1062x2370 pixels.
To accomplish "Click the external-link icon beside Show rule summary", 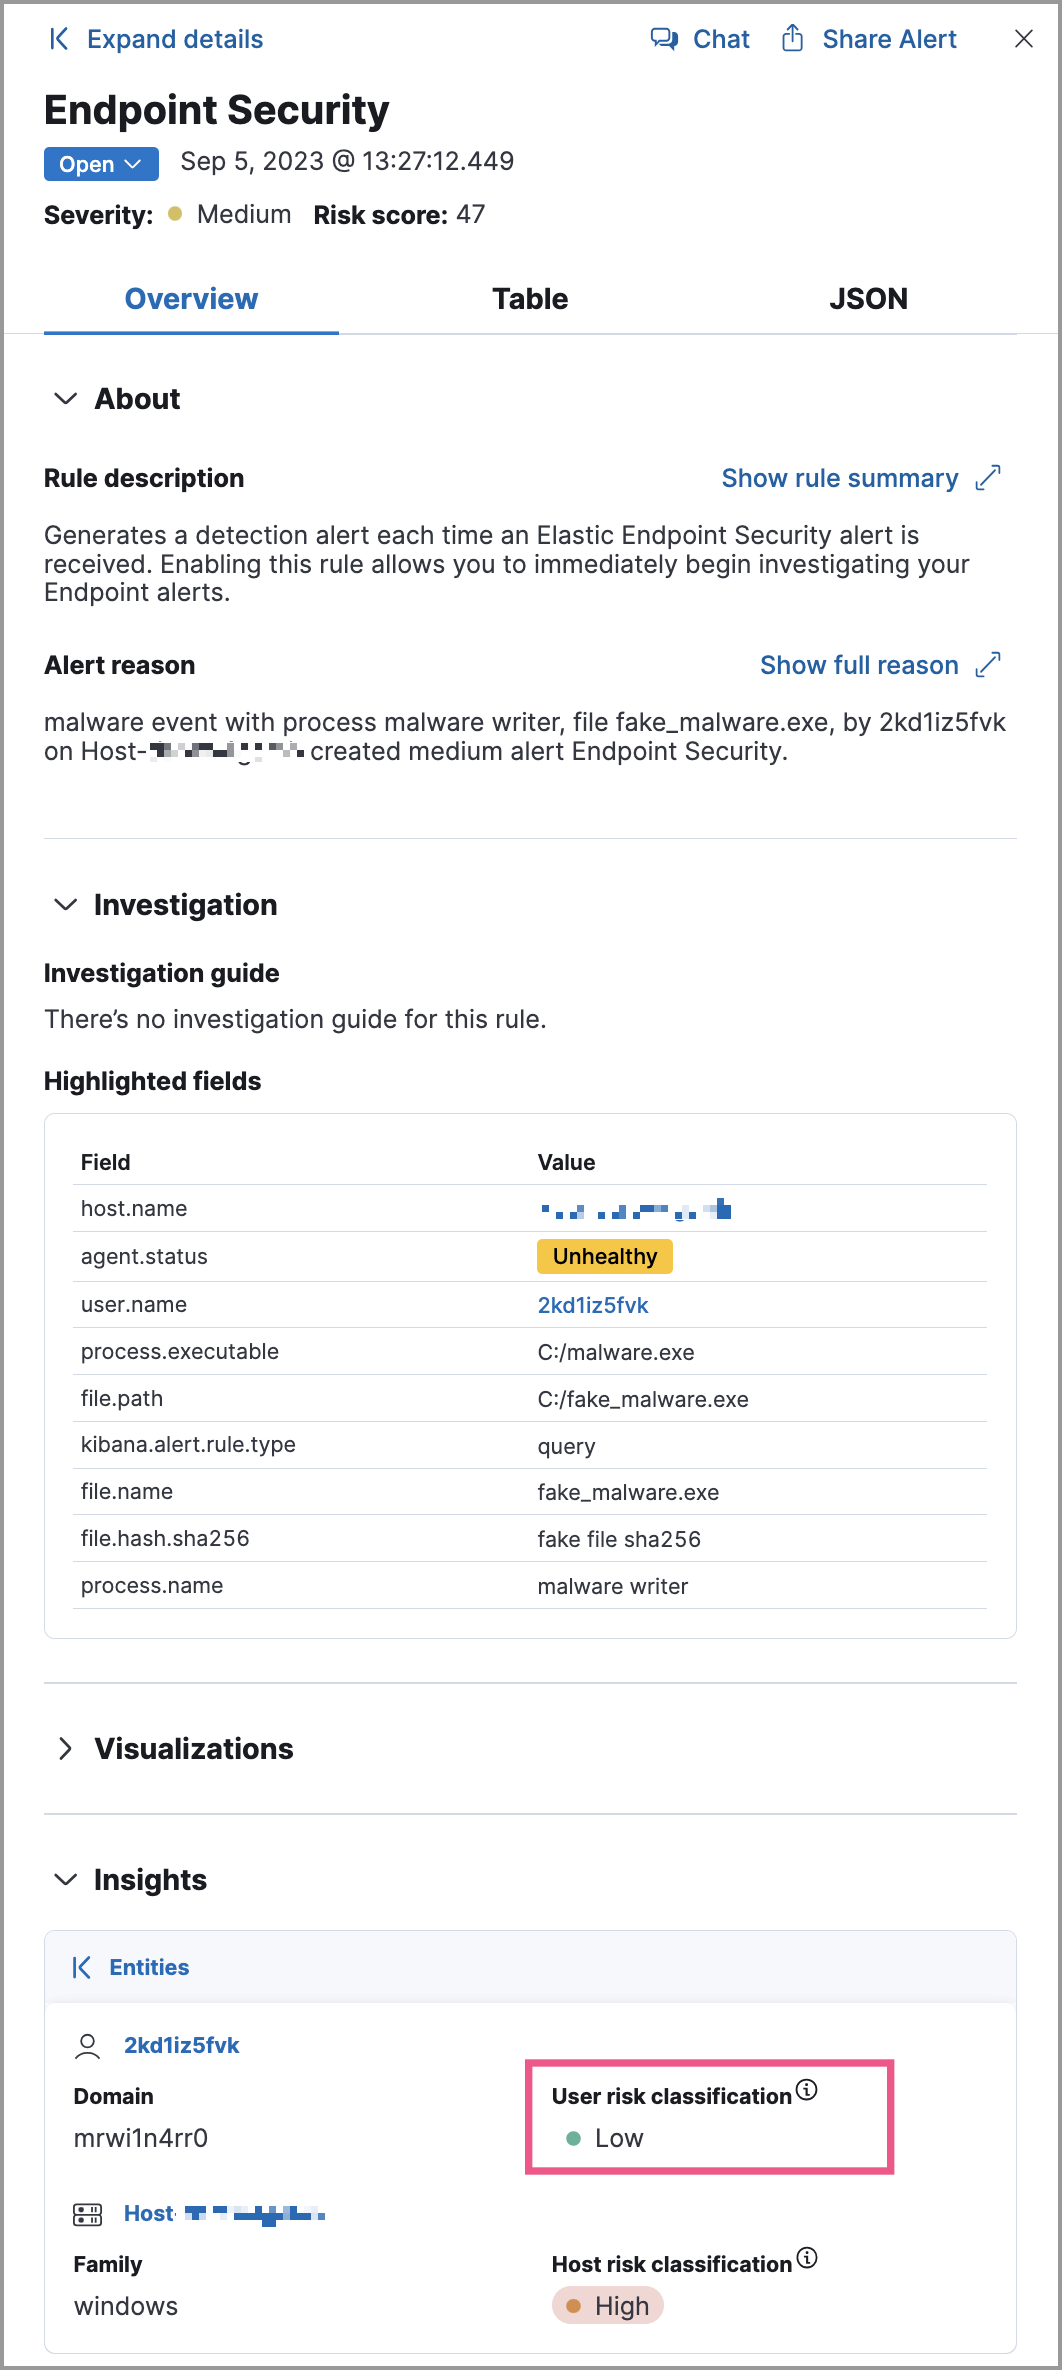I will coord(988,478).
